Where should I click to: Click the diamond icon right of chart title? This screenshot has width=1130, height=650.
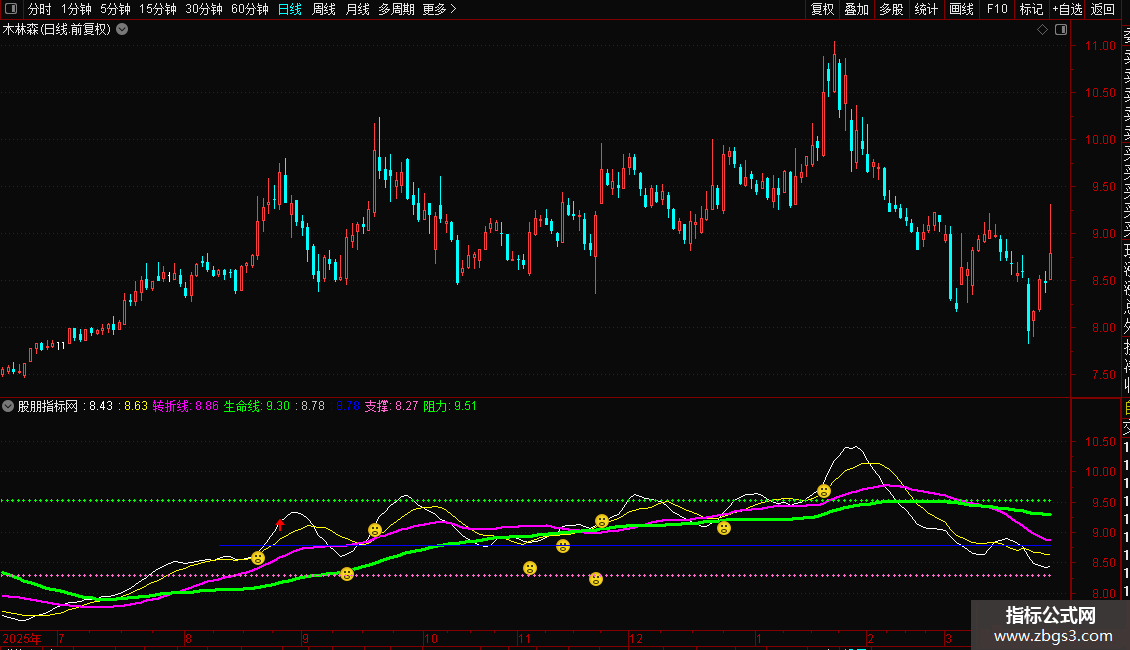[1042, 30]
